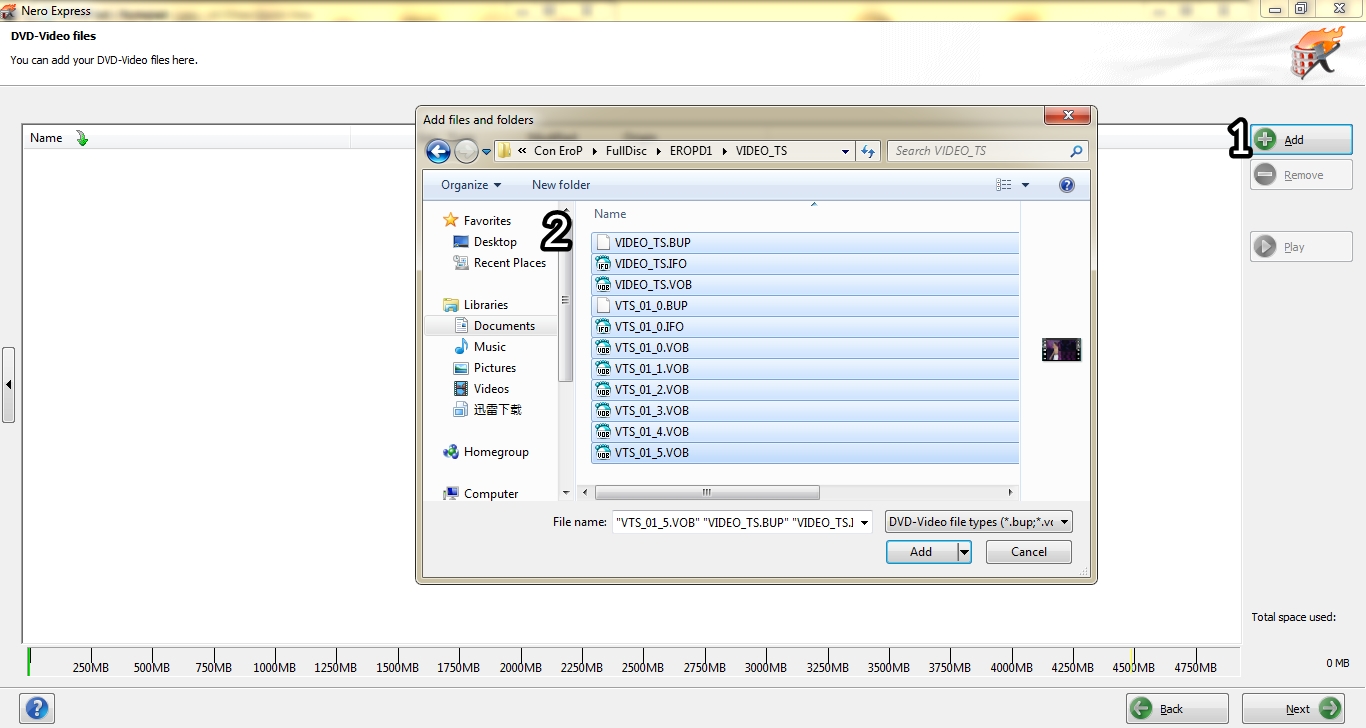Click the Next button in Nero Express
Image resolution: width=1366 pixels, height=728 pixels.
pos(1294,709)
